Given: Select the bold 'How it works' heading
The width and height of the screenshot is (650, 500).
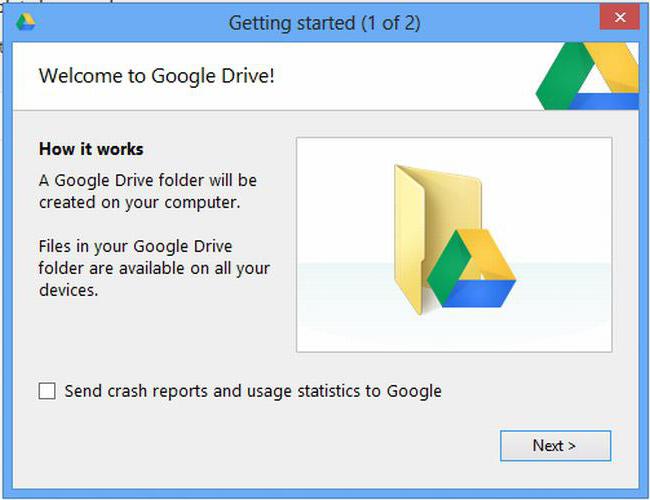Looking at the screenshot, I should (x=91, y=149).
